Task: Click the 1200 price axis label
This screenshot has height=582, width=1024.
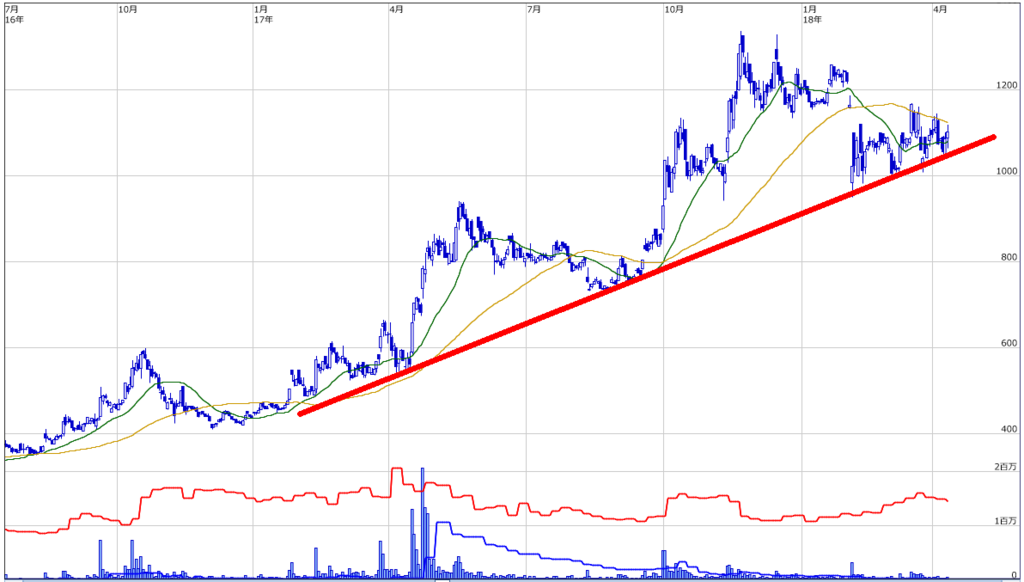Action: click(x=1006, y=86)
